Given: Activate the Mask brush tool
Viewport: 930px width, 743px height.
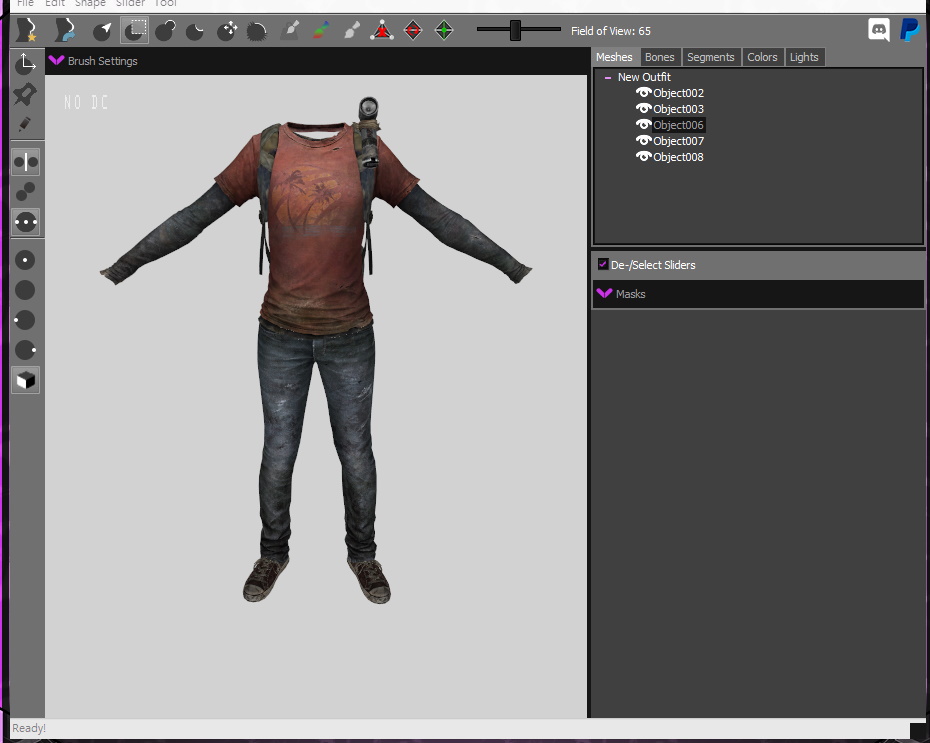Looking at the screenshot, I should (x=135, y=30).
